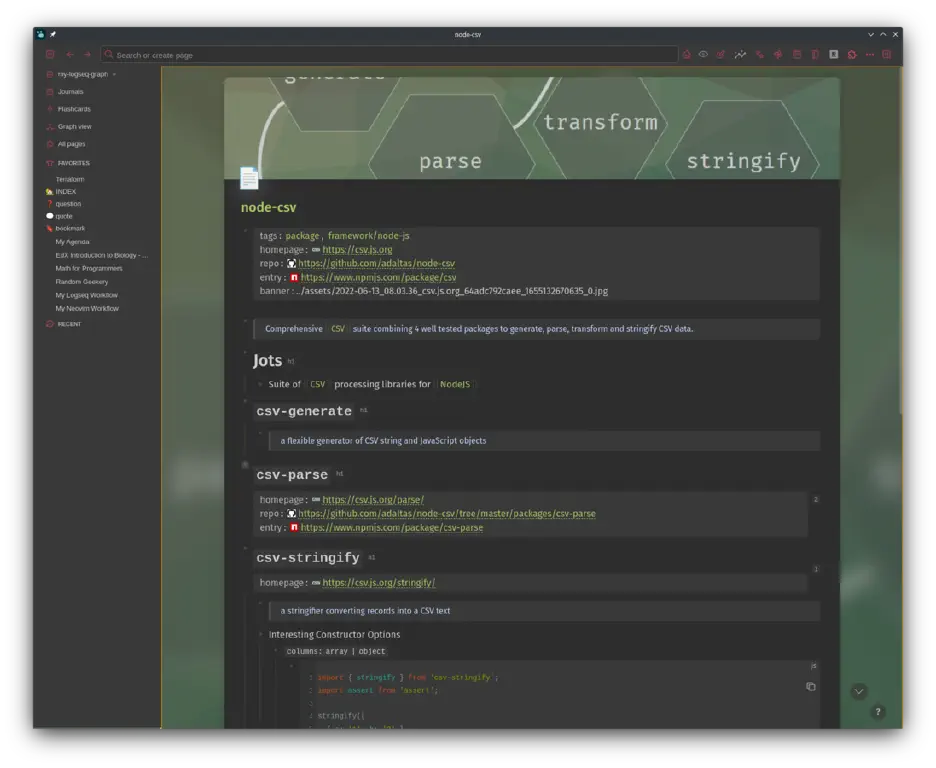Open the bookmark favorite page

(70, 229)
